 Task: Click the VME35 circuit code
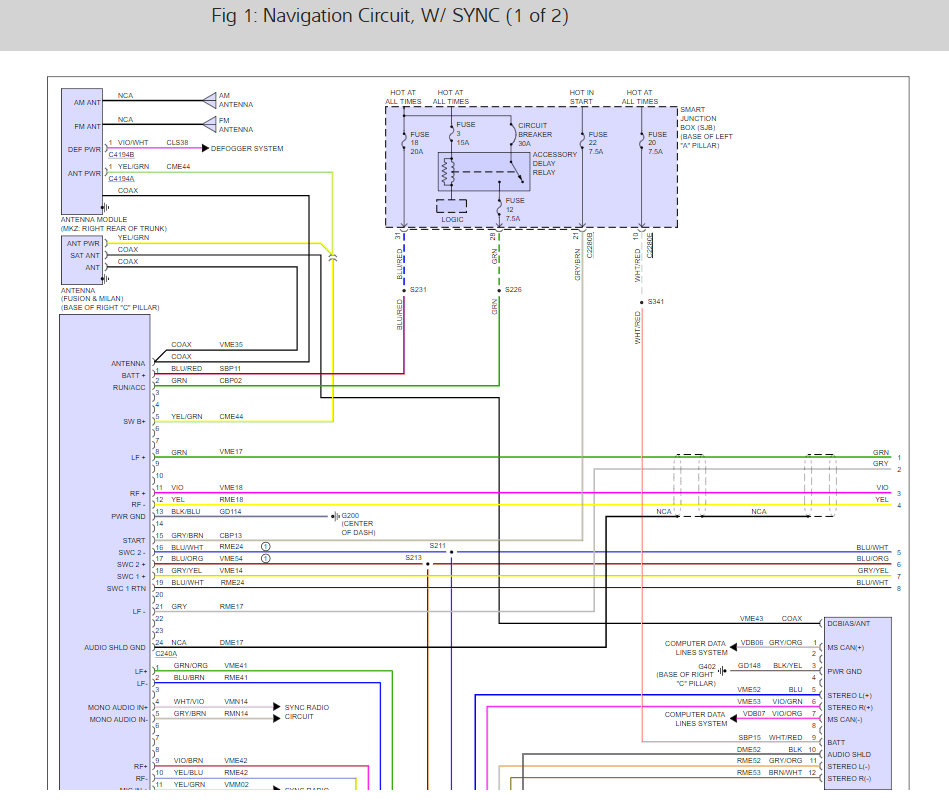[x=231, y=344]
